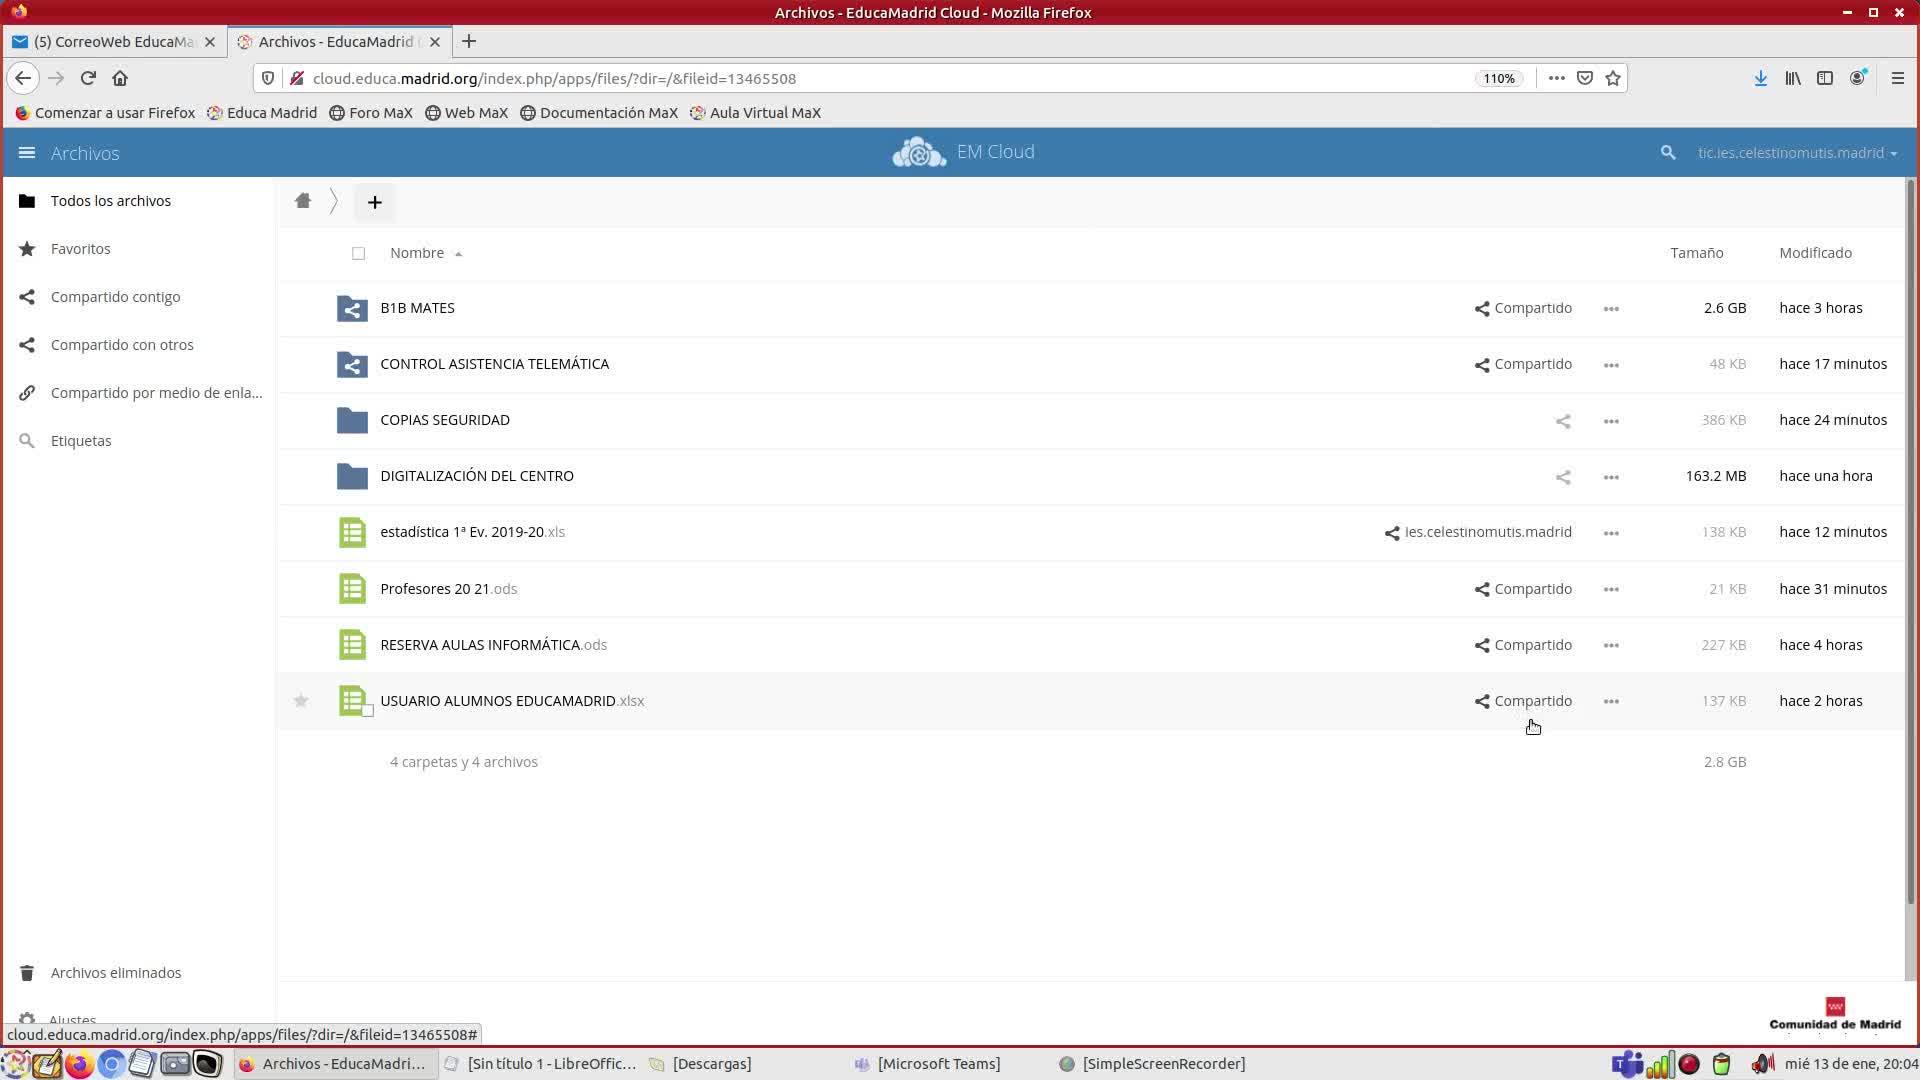Click the Home folder breadcrumb icon
Image resolution: width=1920 pixels, height=1080 pixels.
(303, 201)
